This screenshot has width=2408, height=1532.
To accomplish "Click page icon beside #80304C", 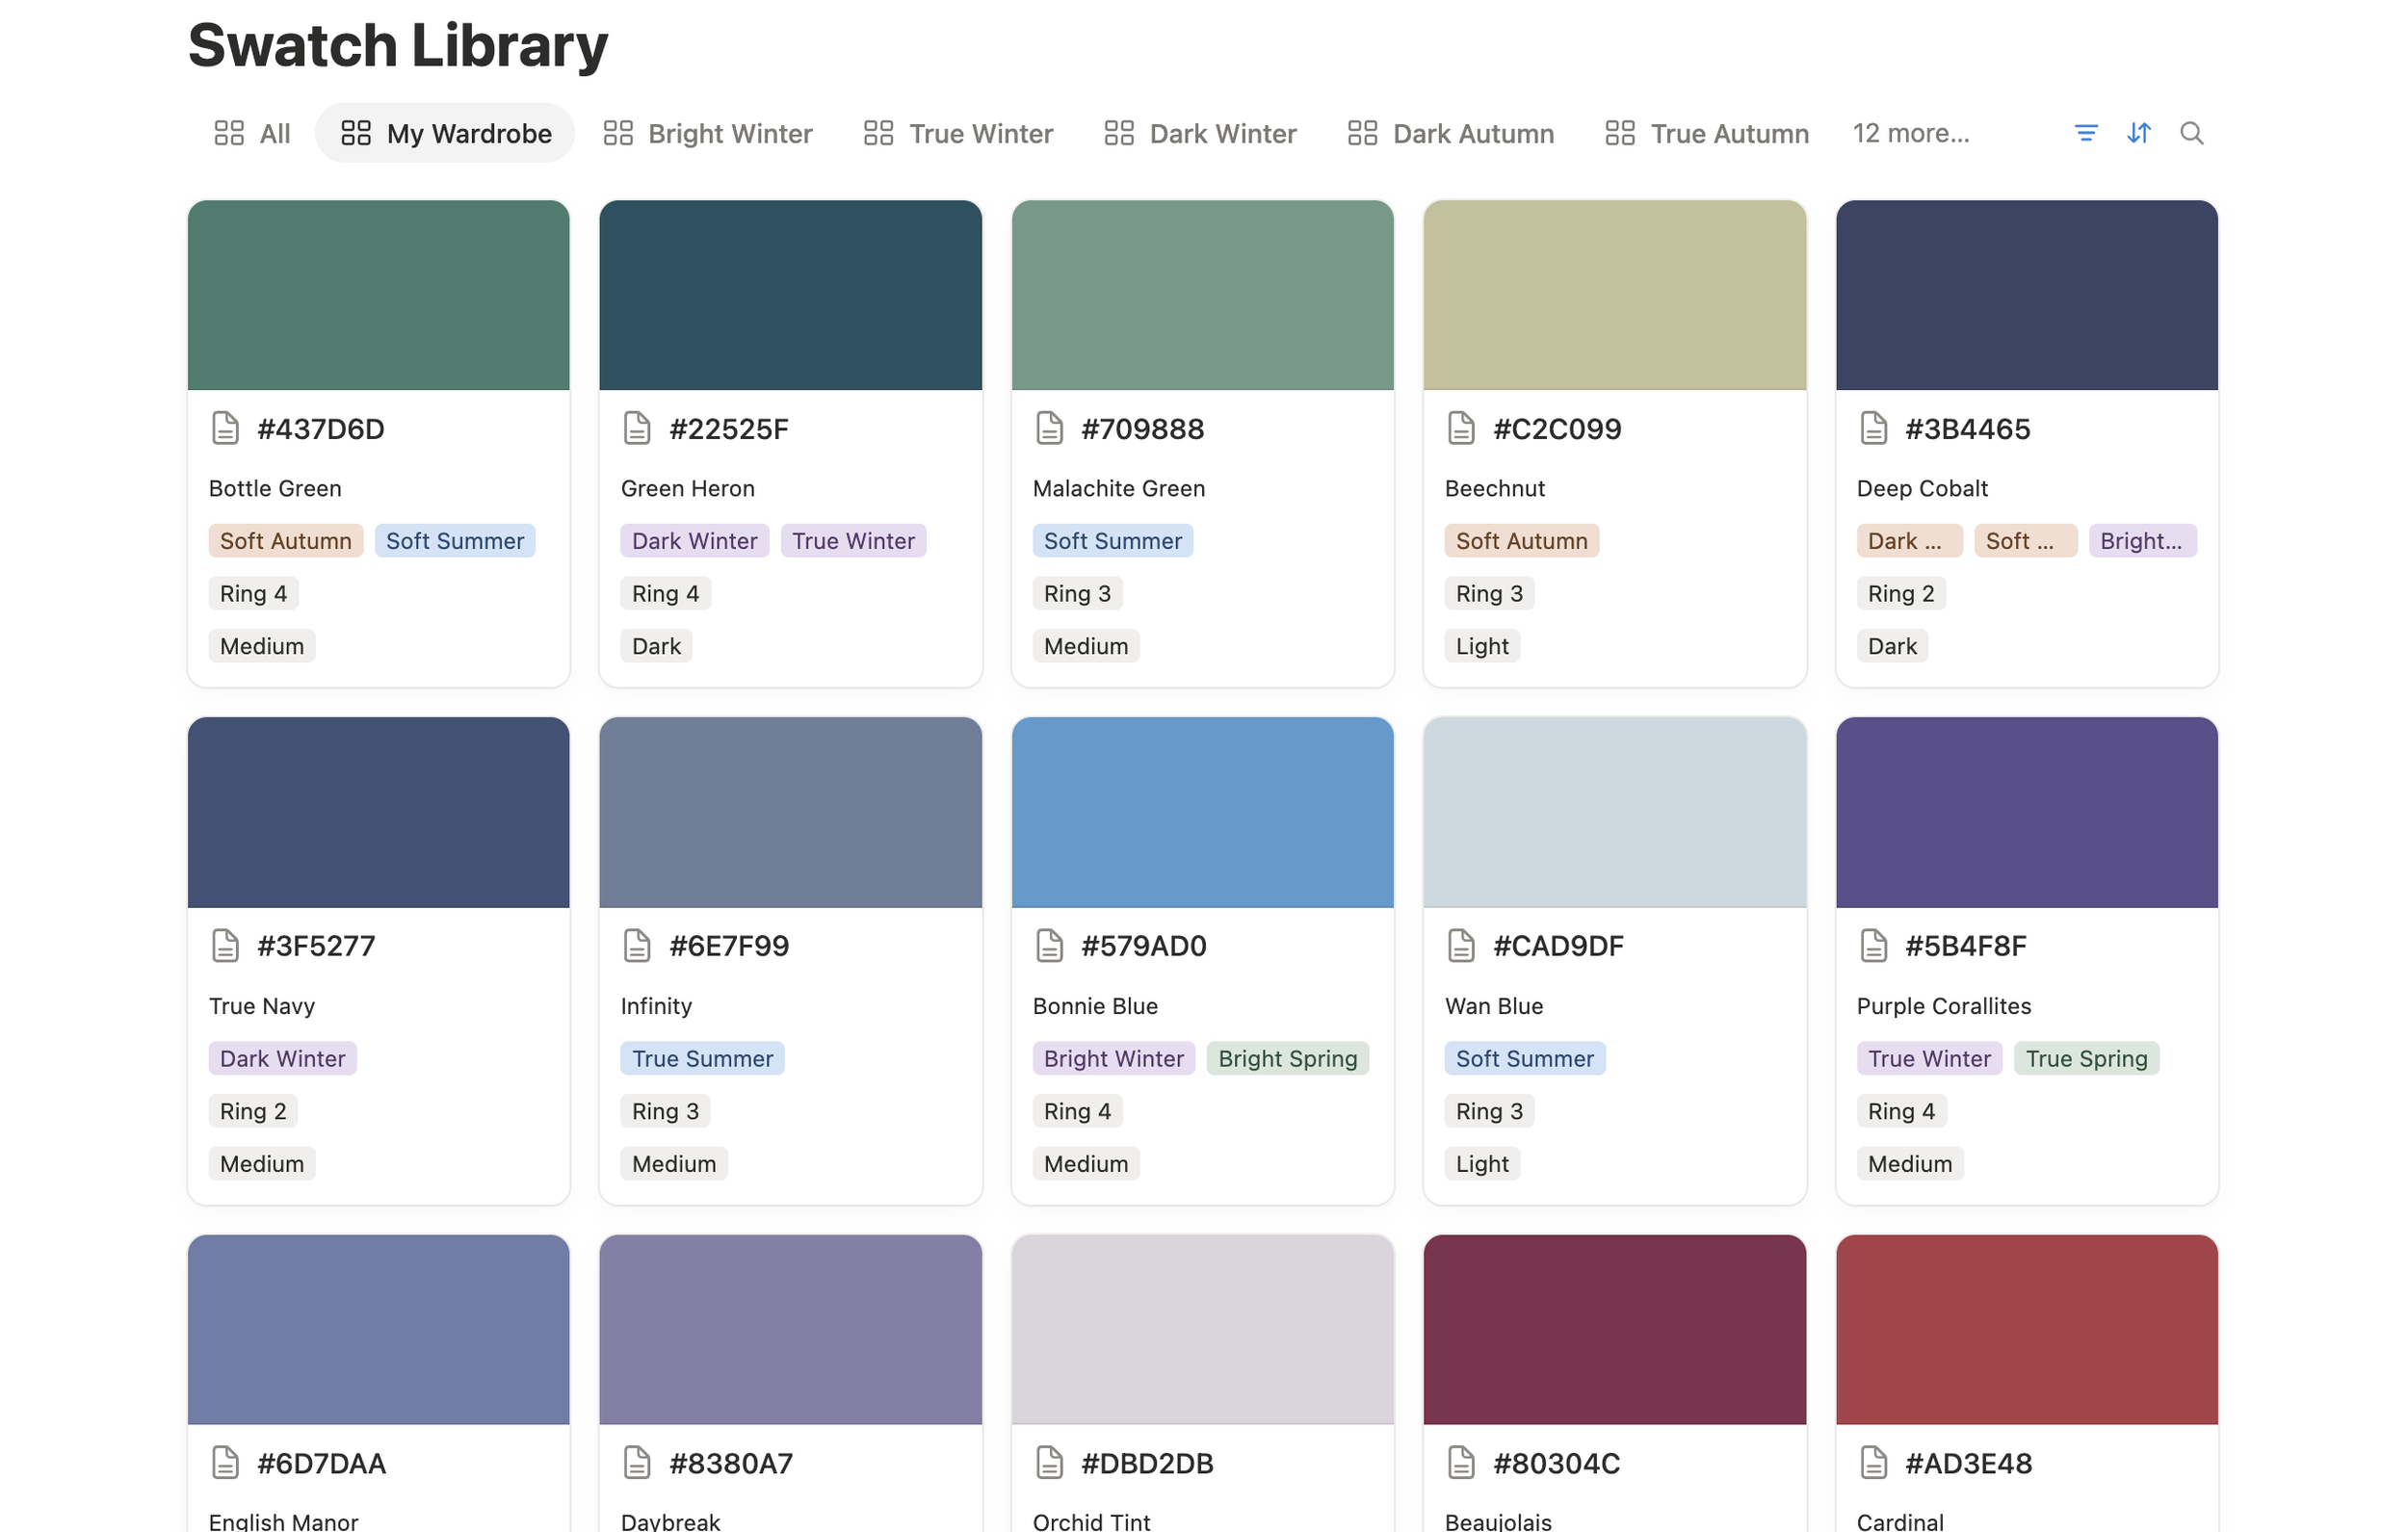I will point(1461,1462).
